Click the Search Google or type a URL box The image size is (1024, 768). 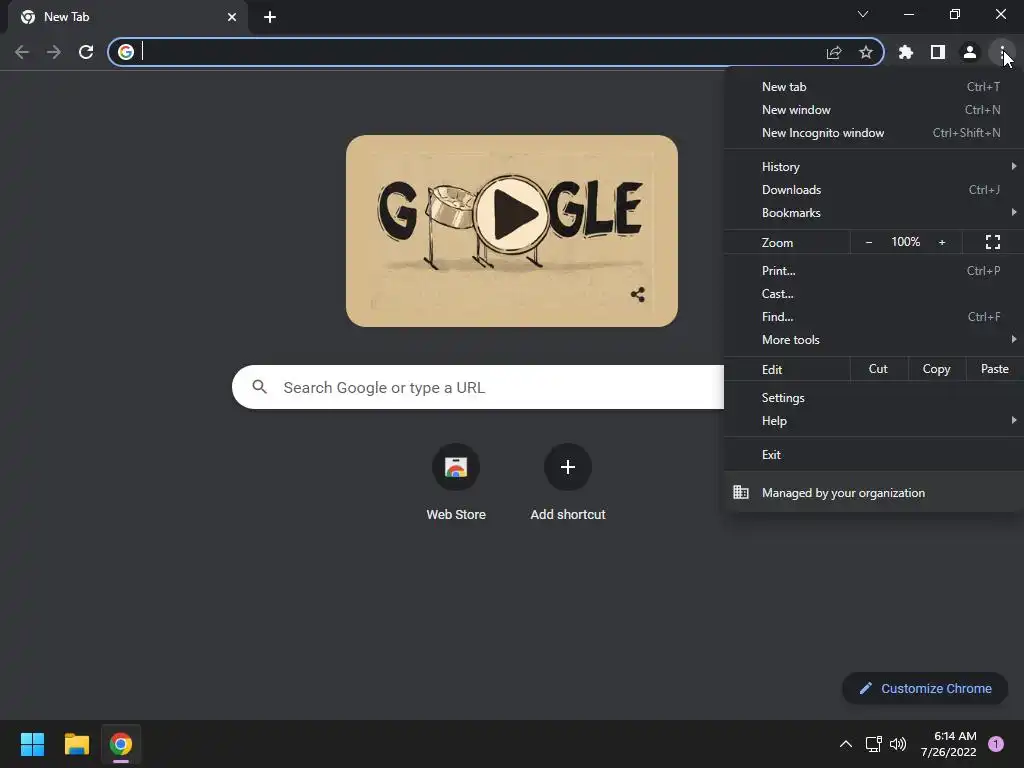478,387
